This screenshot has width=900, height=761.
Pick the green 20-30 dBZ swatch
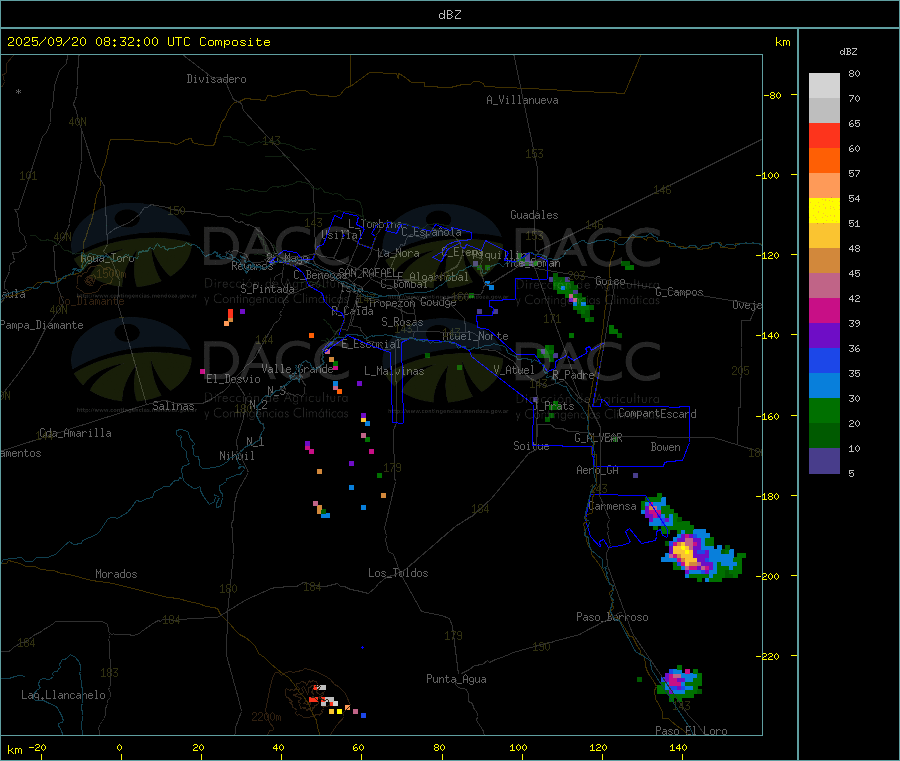(824, 410)
